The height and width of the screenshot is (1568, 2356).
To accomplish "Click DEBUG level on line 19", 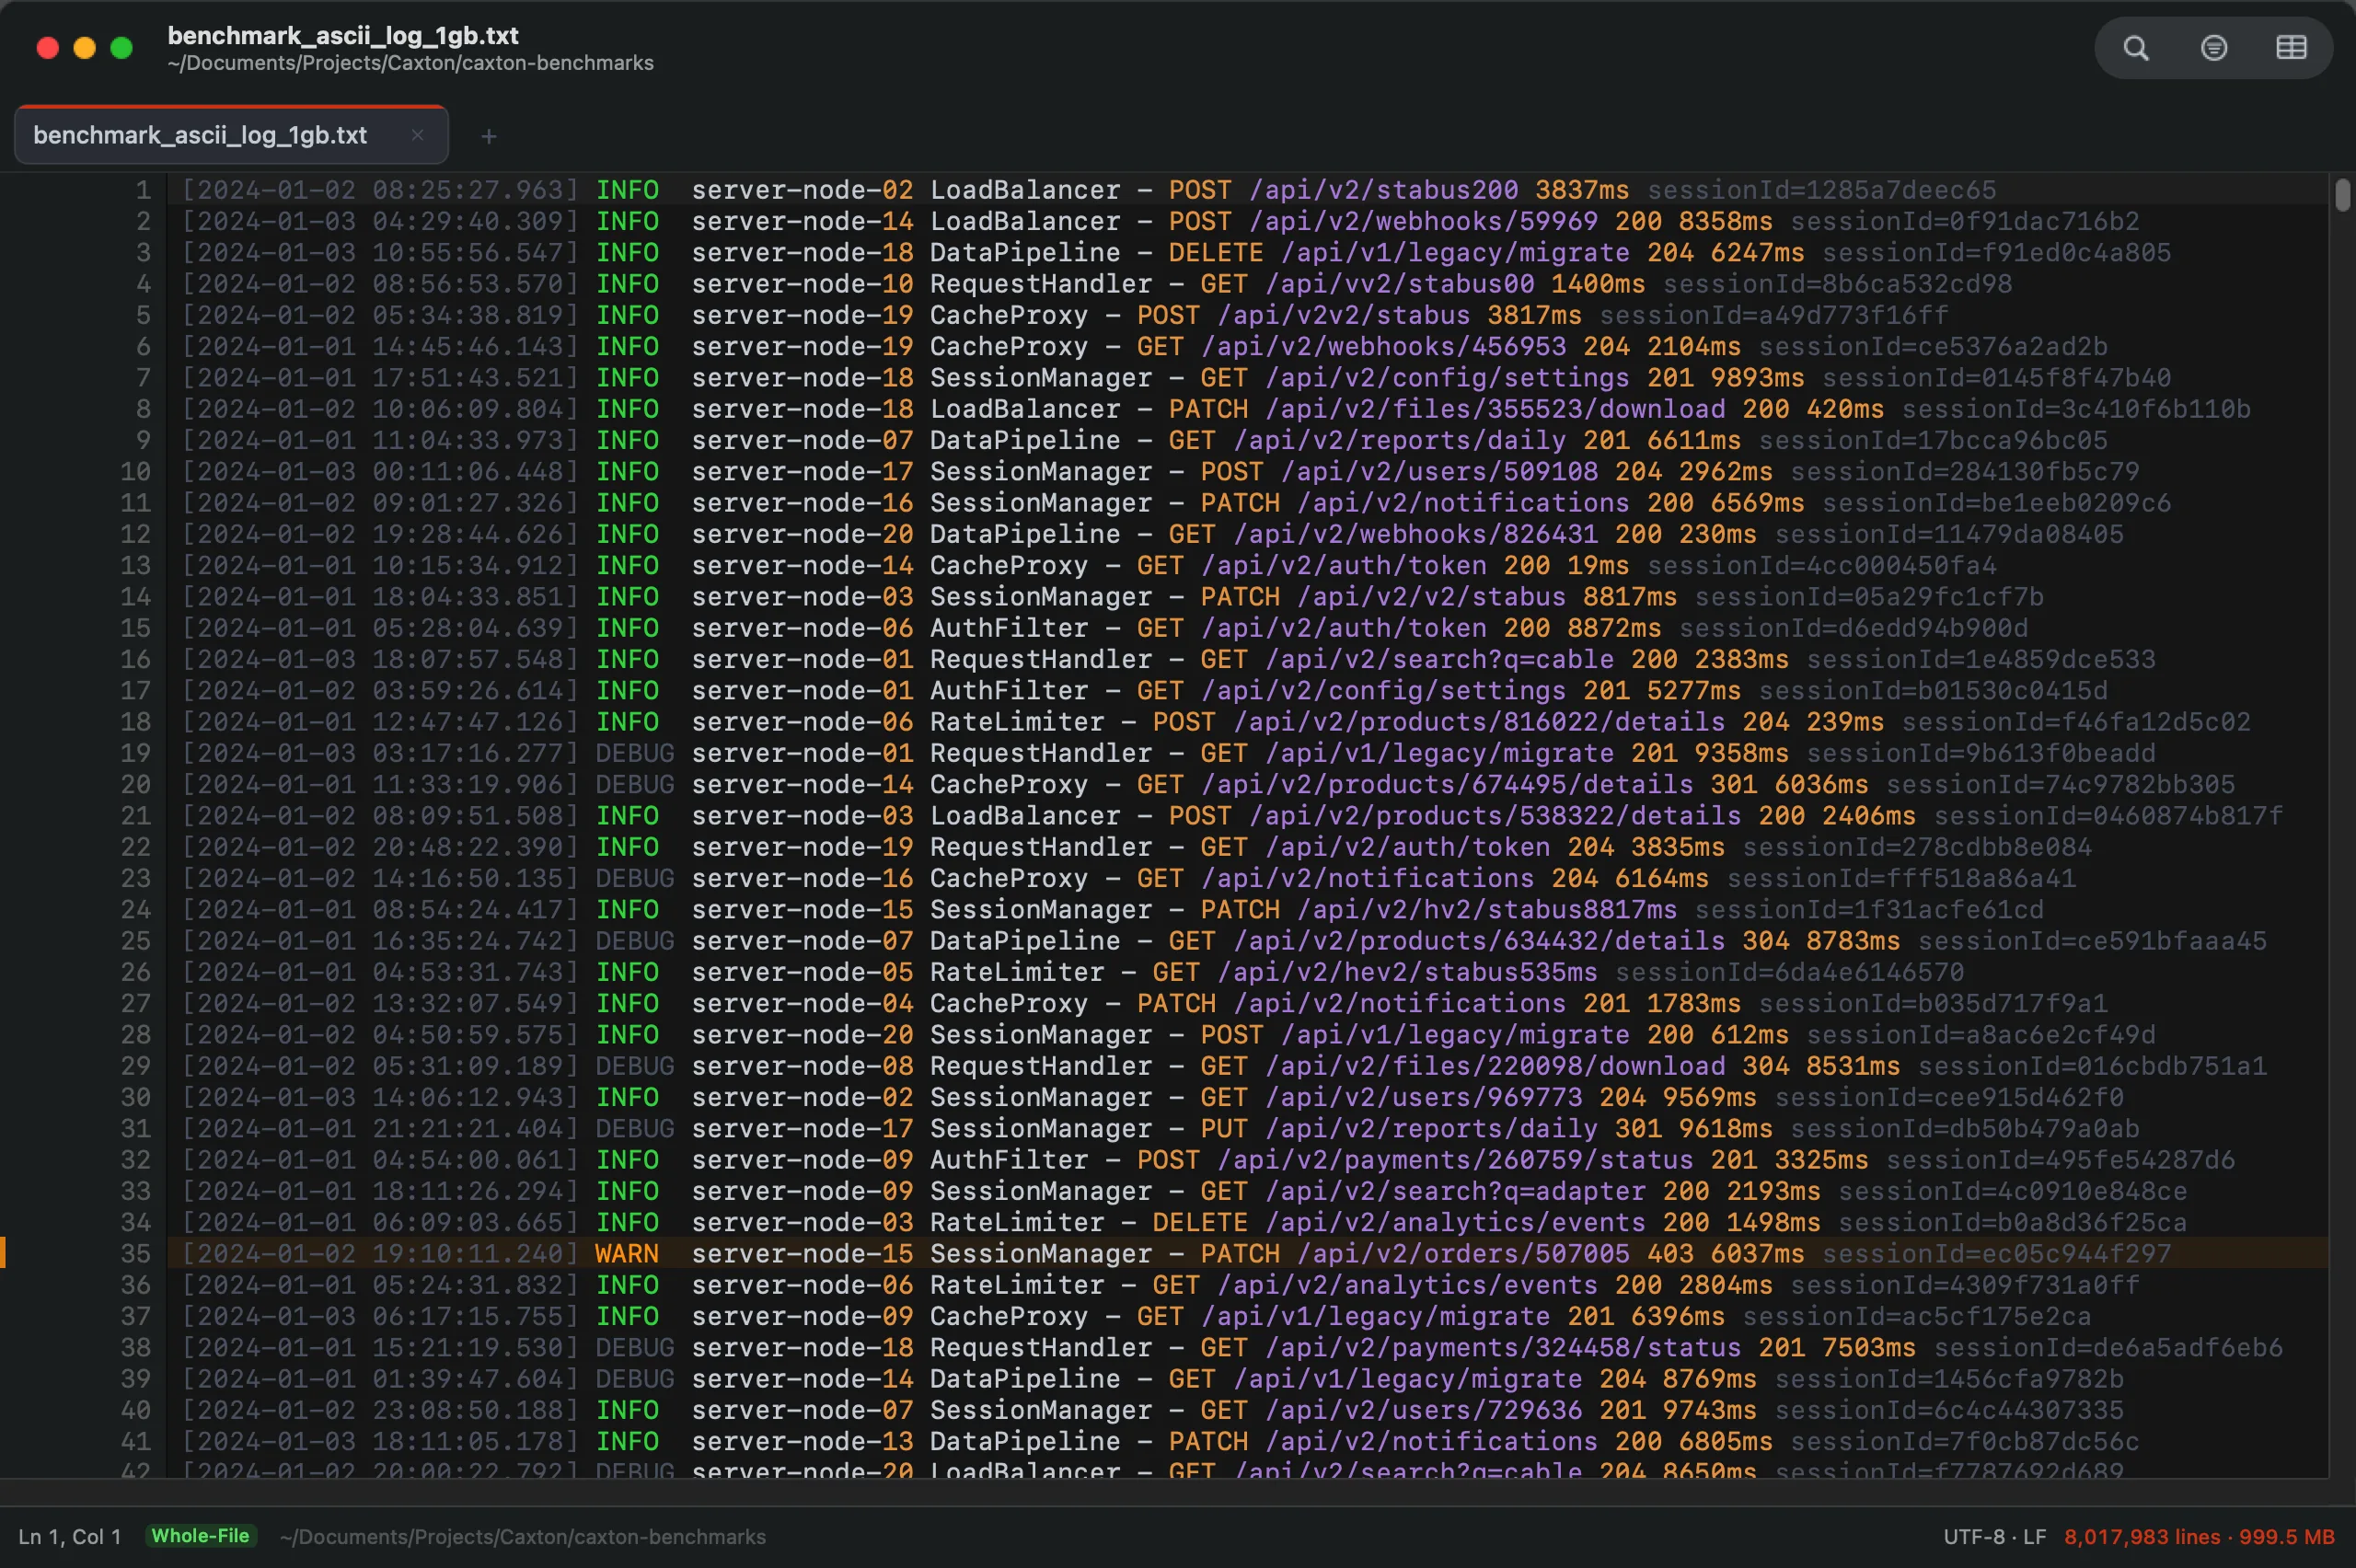I will coord(635,753).
